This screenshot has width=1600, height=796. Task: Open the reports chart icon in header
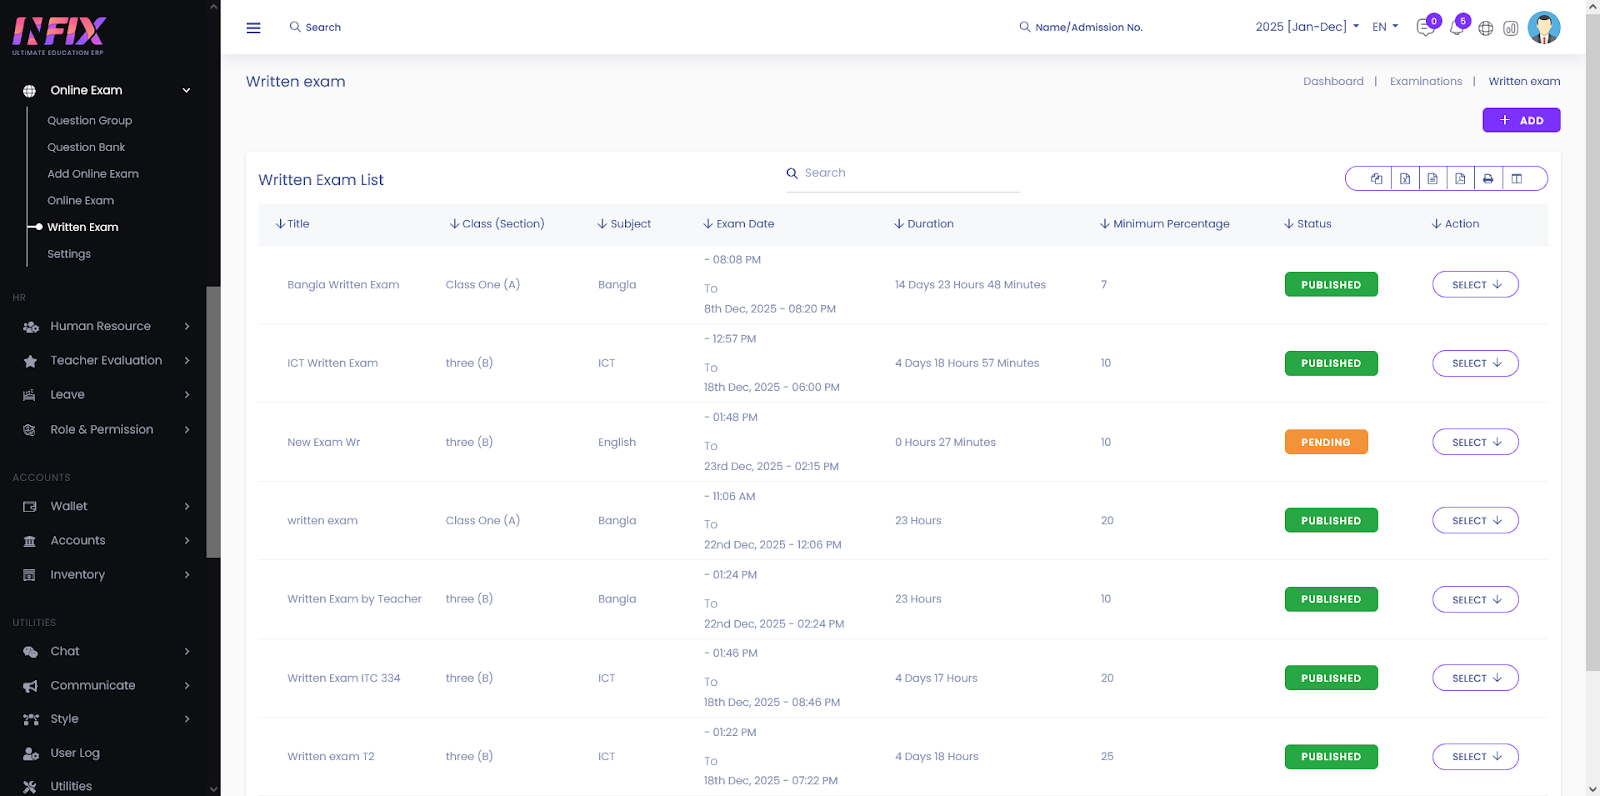point(1511,28)
